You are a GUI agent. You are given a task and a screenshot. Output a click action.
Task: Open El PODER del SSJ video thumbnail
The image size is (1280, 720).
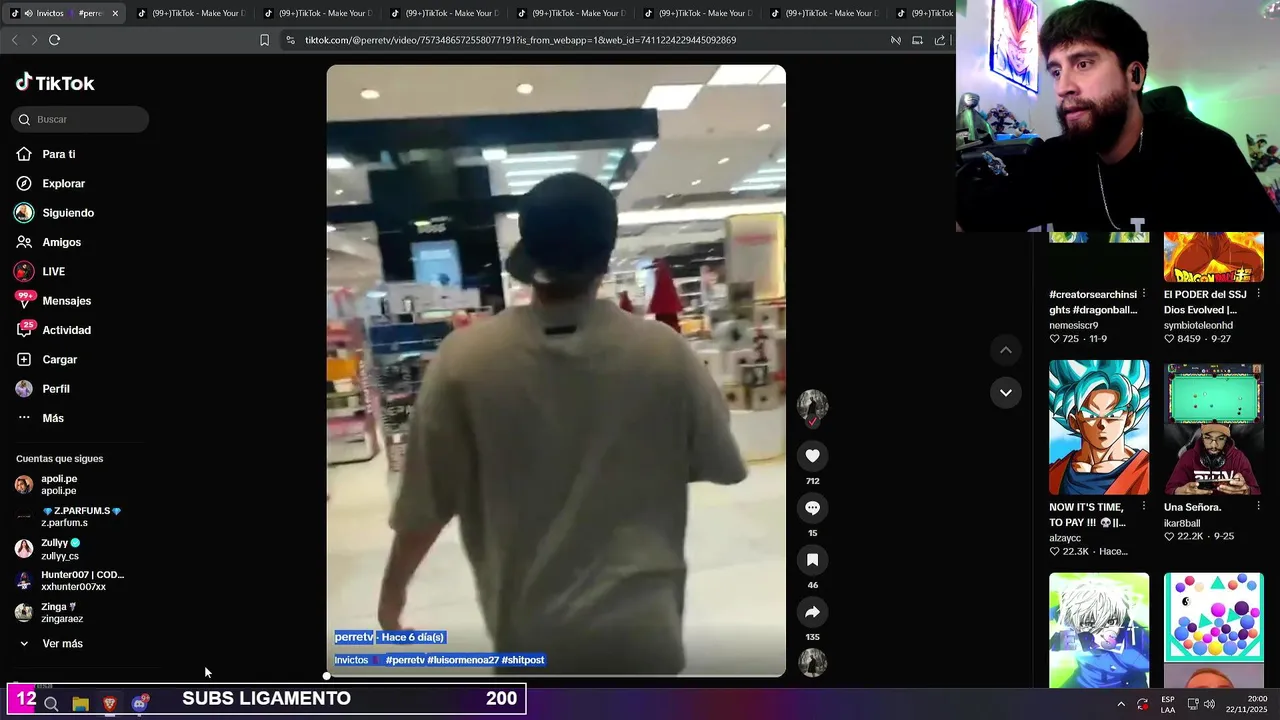click(1214, 257)
